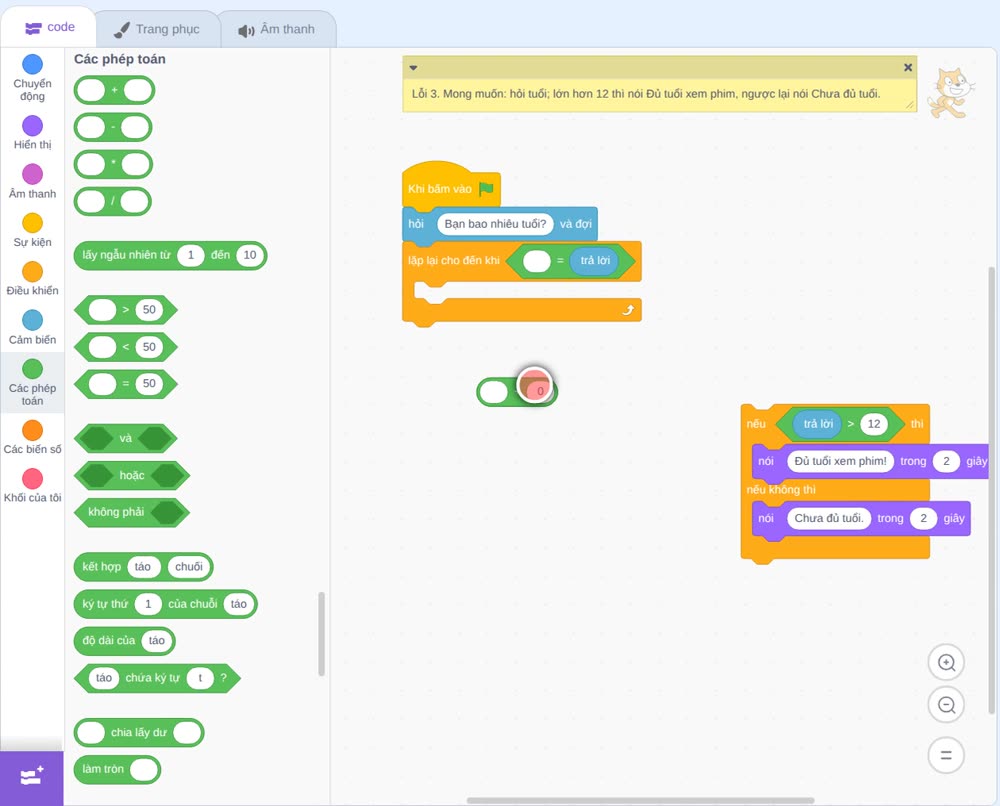Click the 'độ dài của' block
The image size is (1000, 806).
point(125,641)
